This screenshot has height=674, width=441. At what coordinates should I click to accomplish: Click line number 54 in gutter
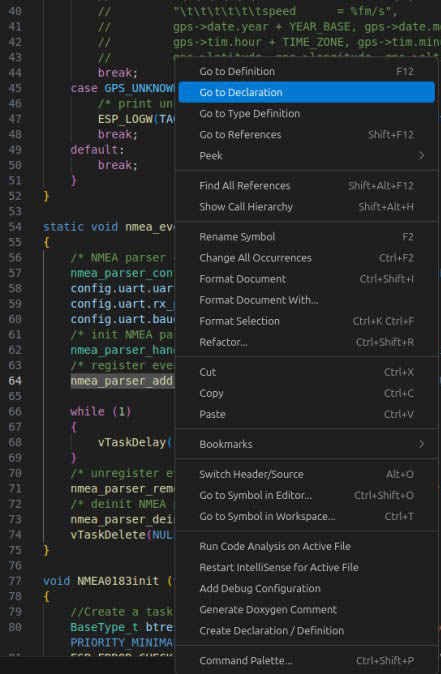[15, 227]
